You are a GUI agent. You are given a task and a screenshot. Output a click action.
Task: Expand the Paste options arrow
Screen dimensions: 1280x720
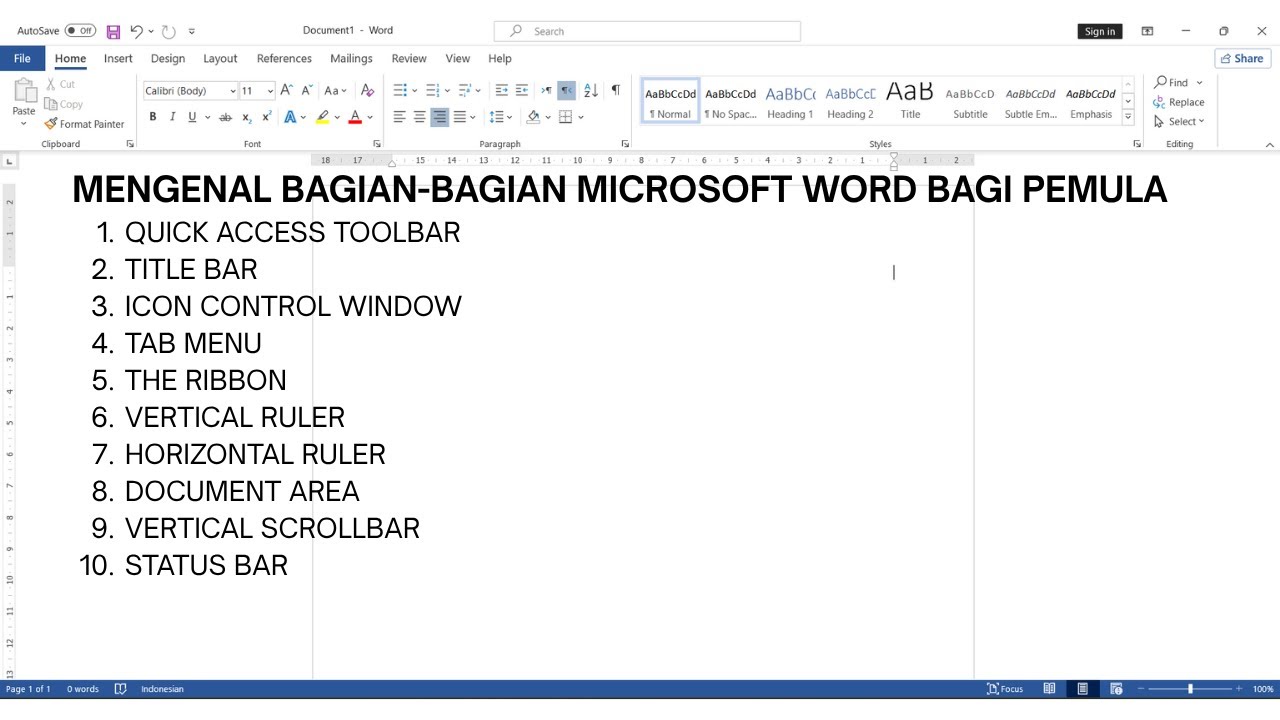(x=24, y=124)
